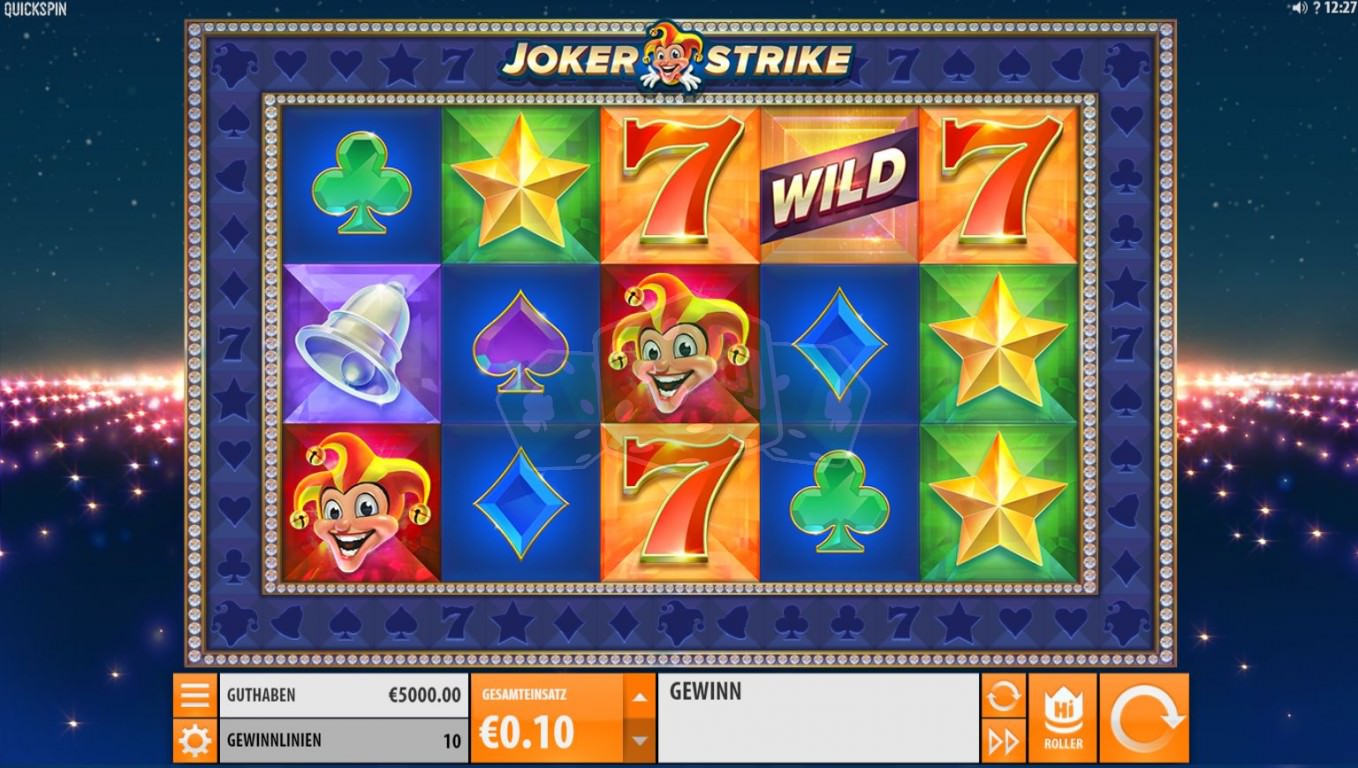Open settings via the gear icon

(195, 741)
